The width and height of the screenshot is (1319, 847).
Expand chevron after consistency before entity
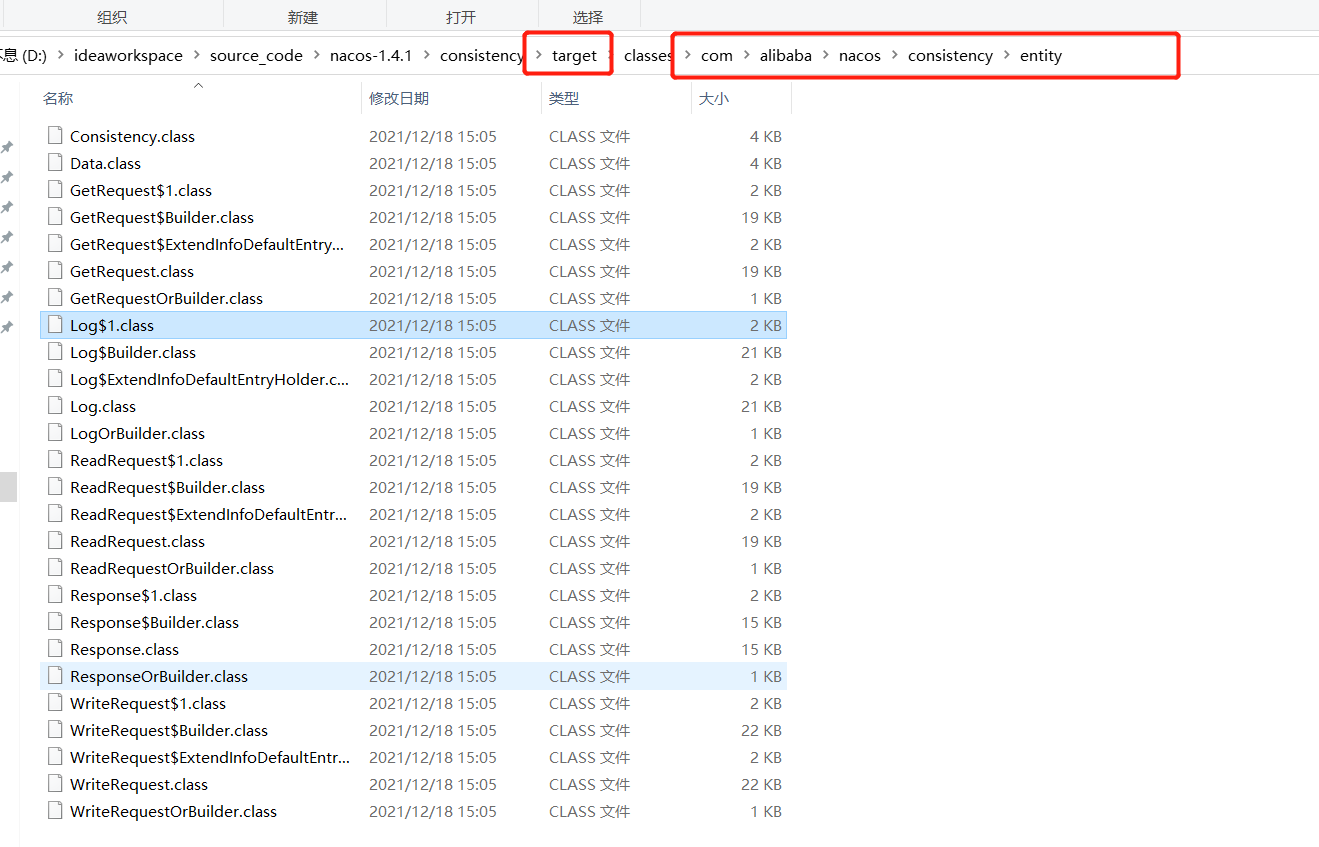click(1006, 56)
